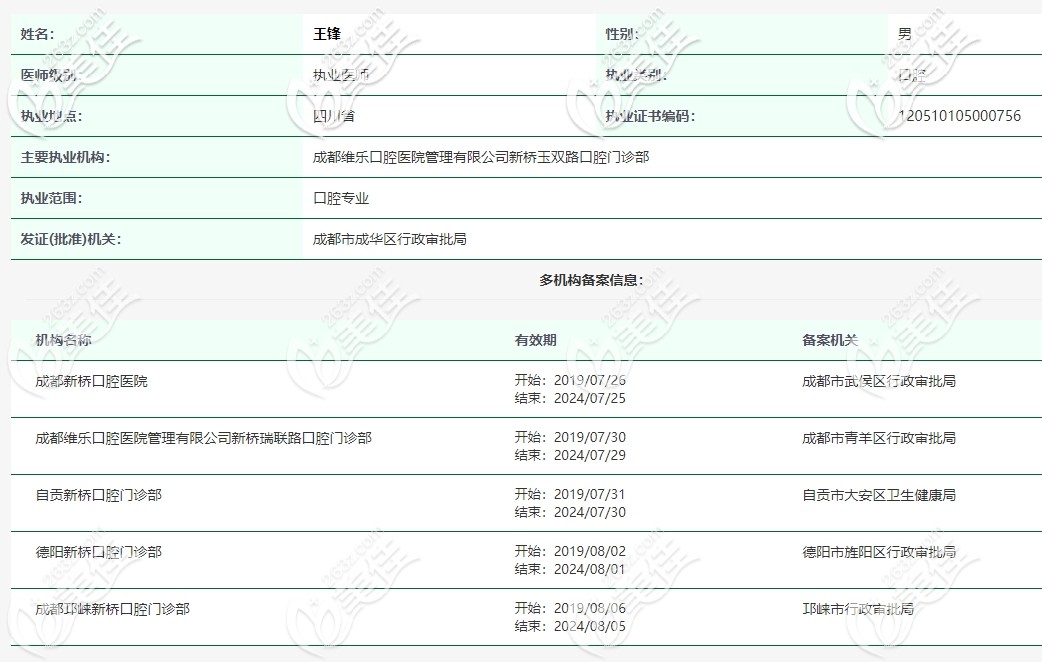
Task: Select the province value 四川省
Action: point(328,115)
